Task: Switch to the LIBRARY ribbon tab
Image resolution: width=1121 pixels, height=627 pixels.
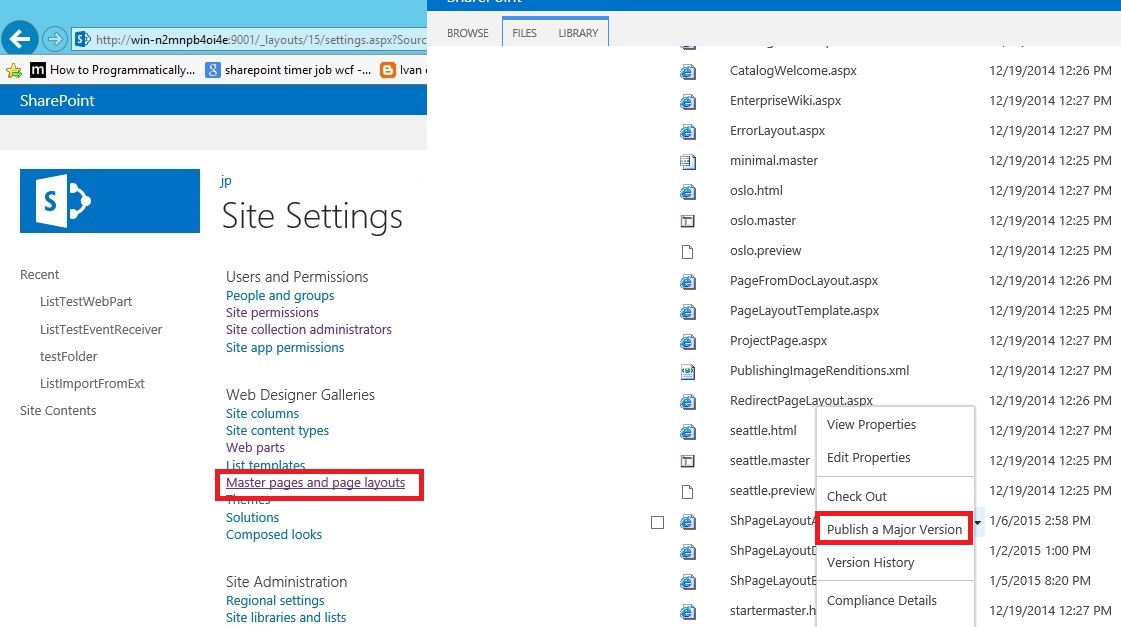Action: pos(578,34)
